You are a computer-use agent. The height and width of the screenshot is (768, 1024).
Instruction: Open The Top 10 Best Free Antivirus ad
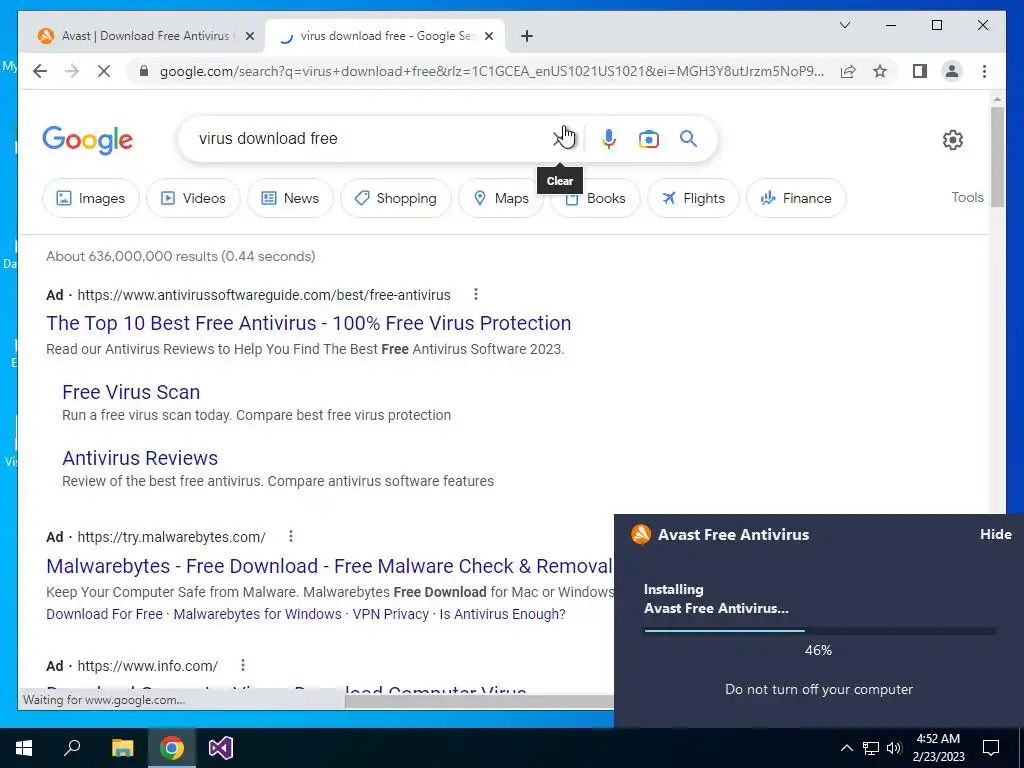[308, 323]
